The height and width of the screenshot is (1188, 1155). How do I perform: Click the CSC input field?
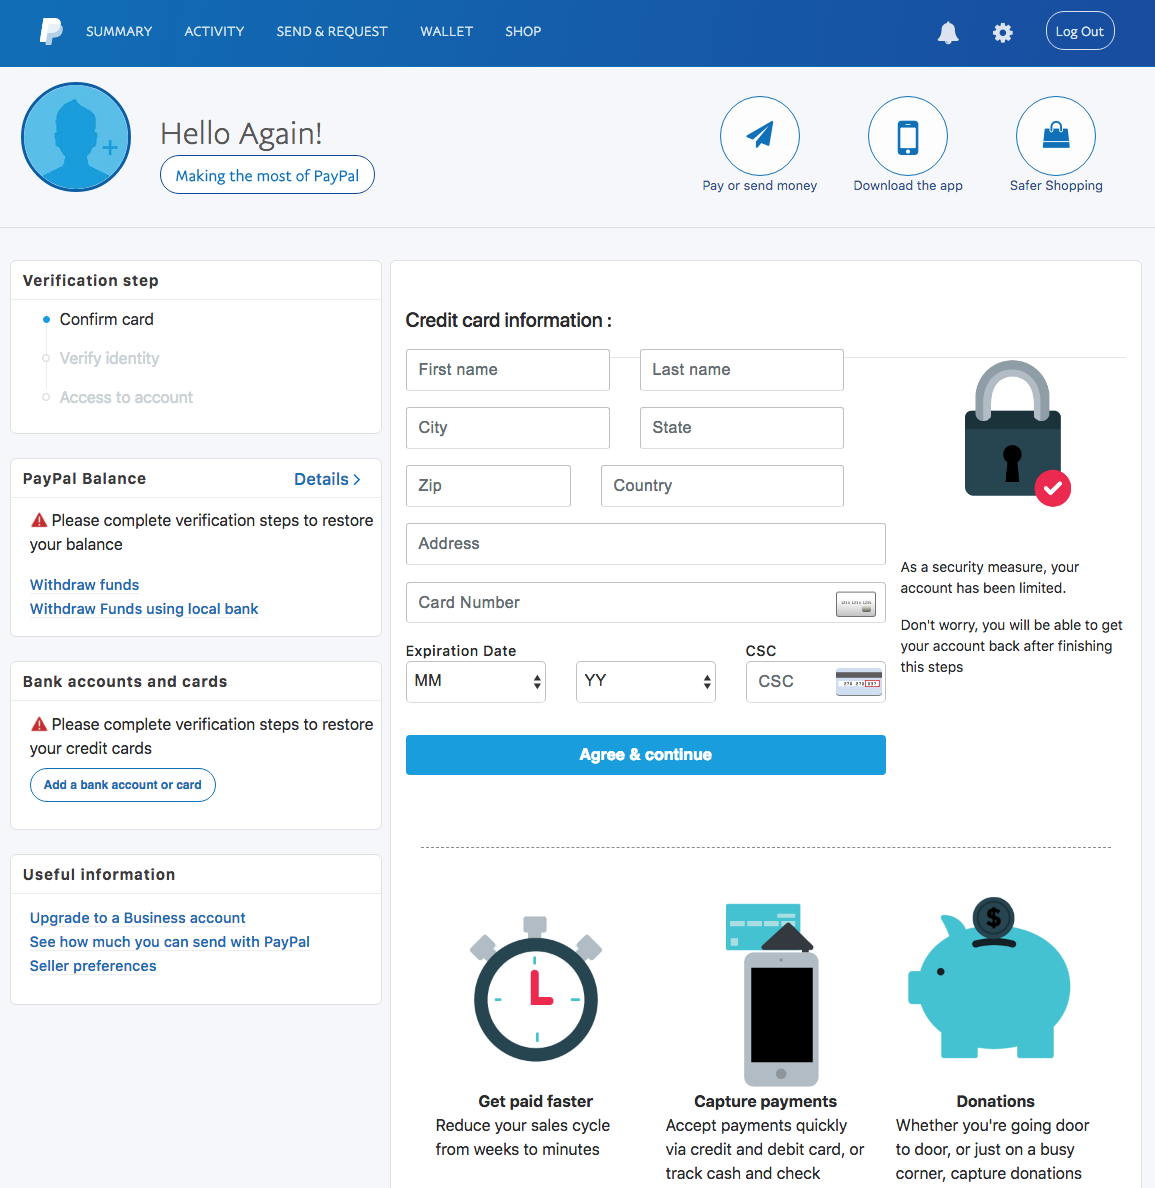tap(815, 681)
